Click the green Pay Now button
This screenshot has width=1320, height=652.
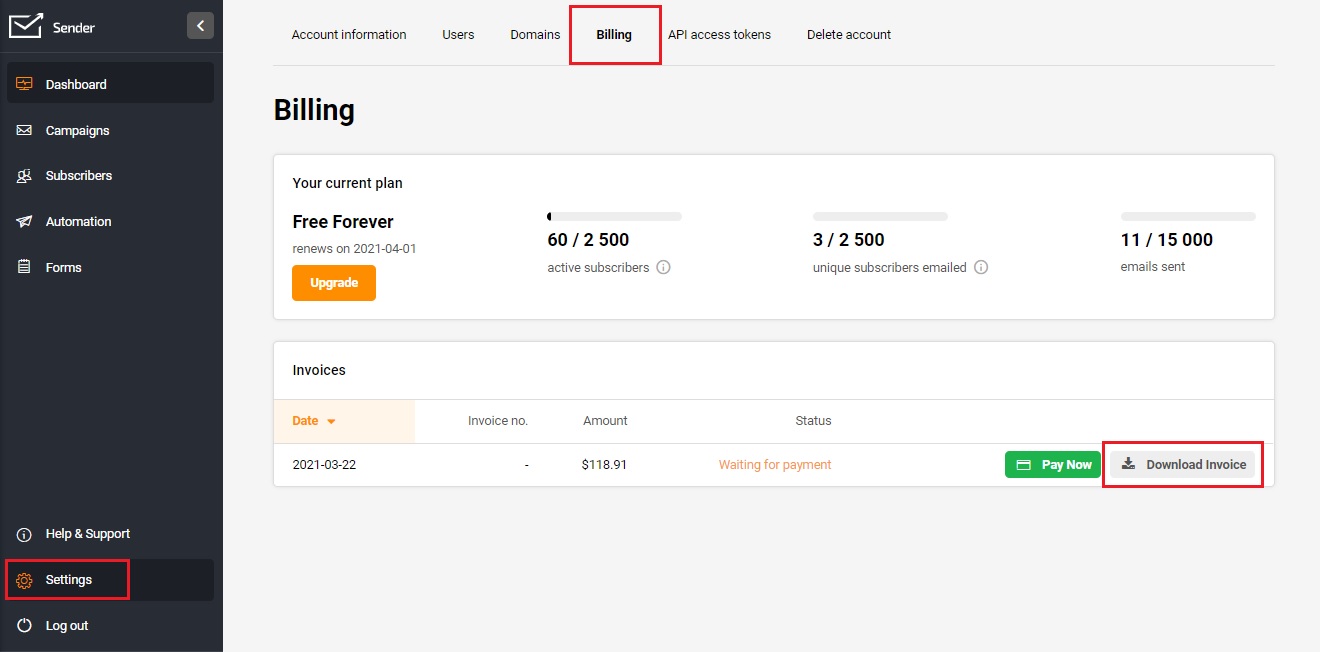(x=1053, y=465)
